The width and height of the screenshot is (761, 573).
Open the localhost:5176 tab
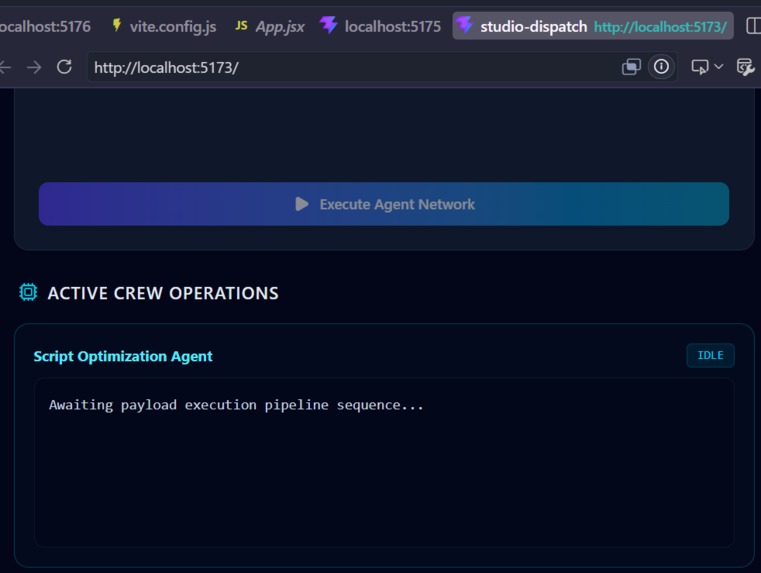[x=44, y=26]
